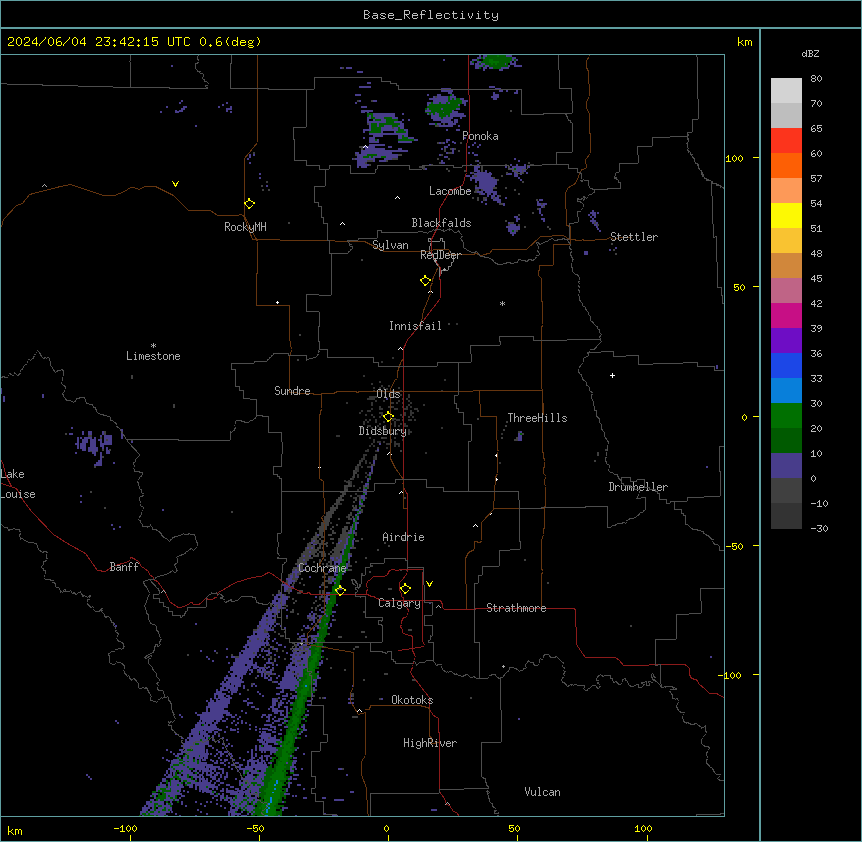Select the asterisk marker above Limestone label

pyautogui.click(x=153, y=346)
